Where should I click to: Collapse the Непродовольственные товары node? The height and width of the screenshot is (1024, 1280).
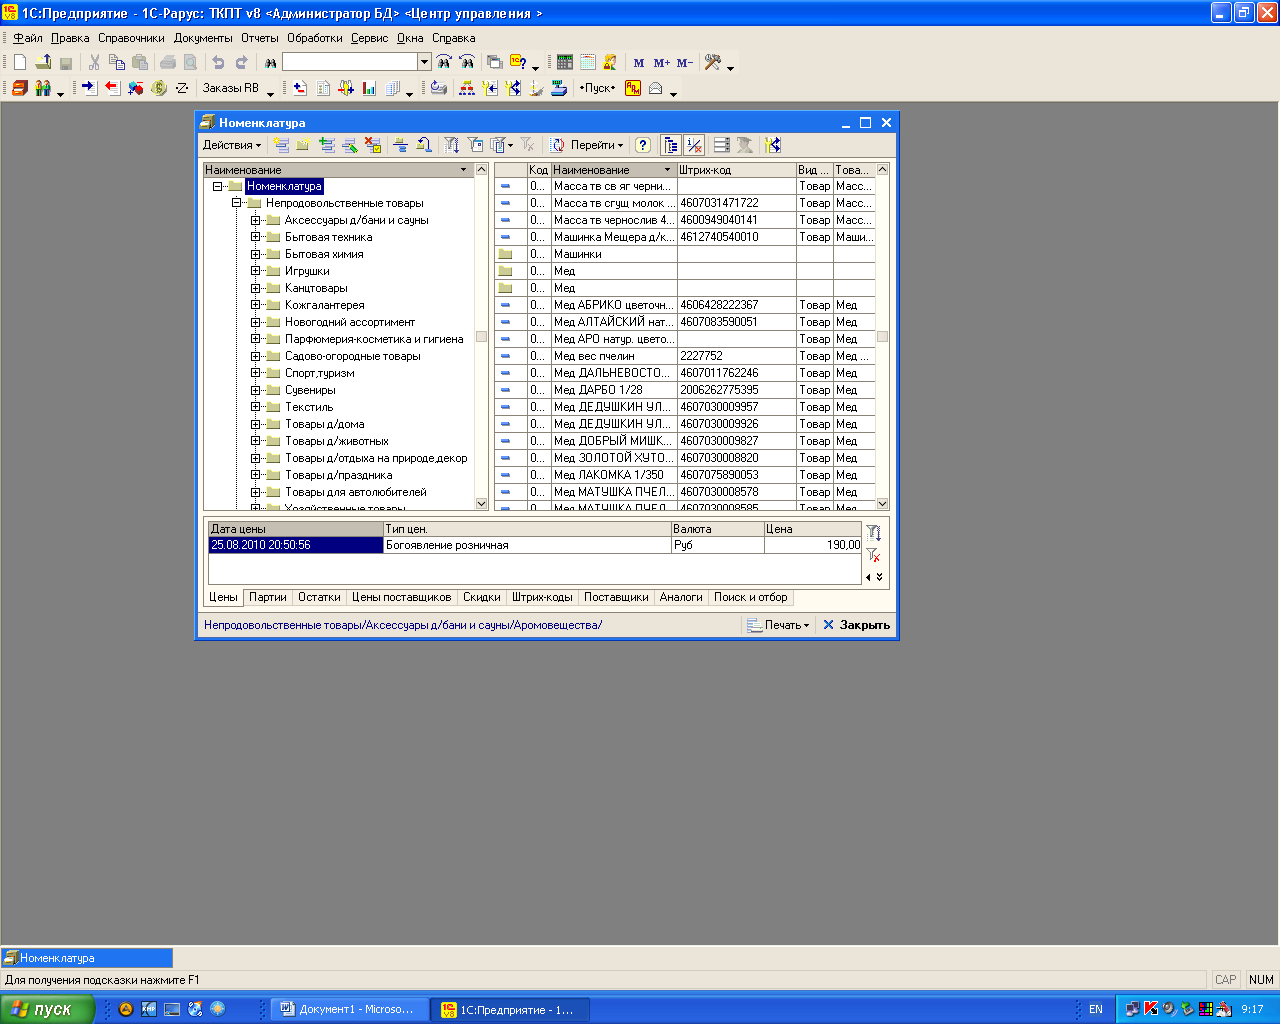tap(236, 203)
